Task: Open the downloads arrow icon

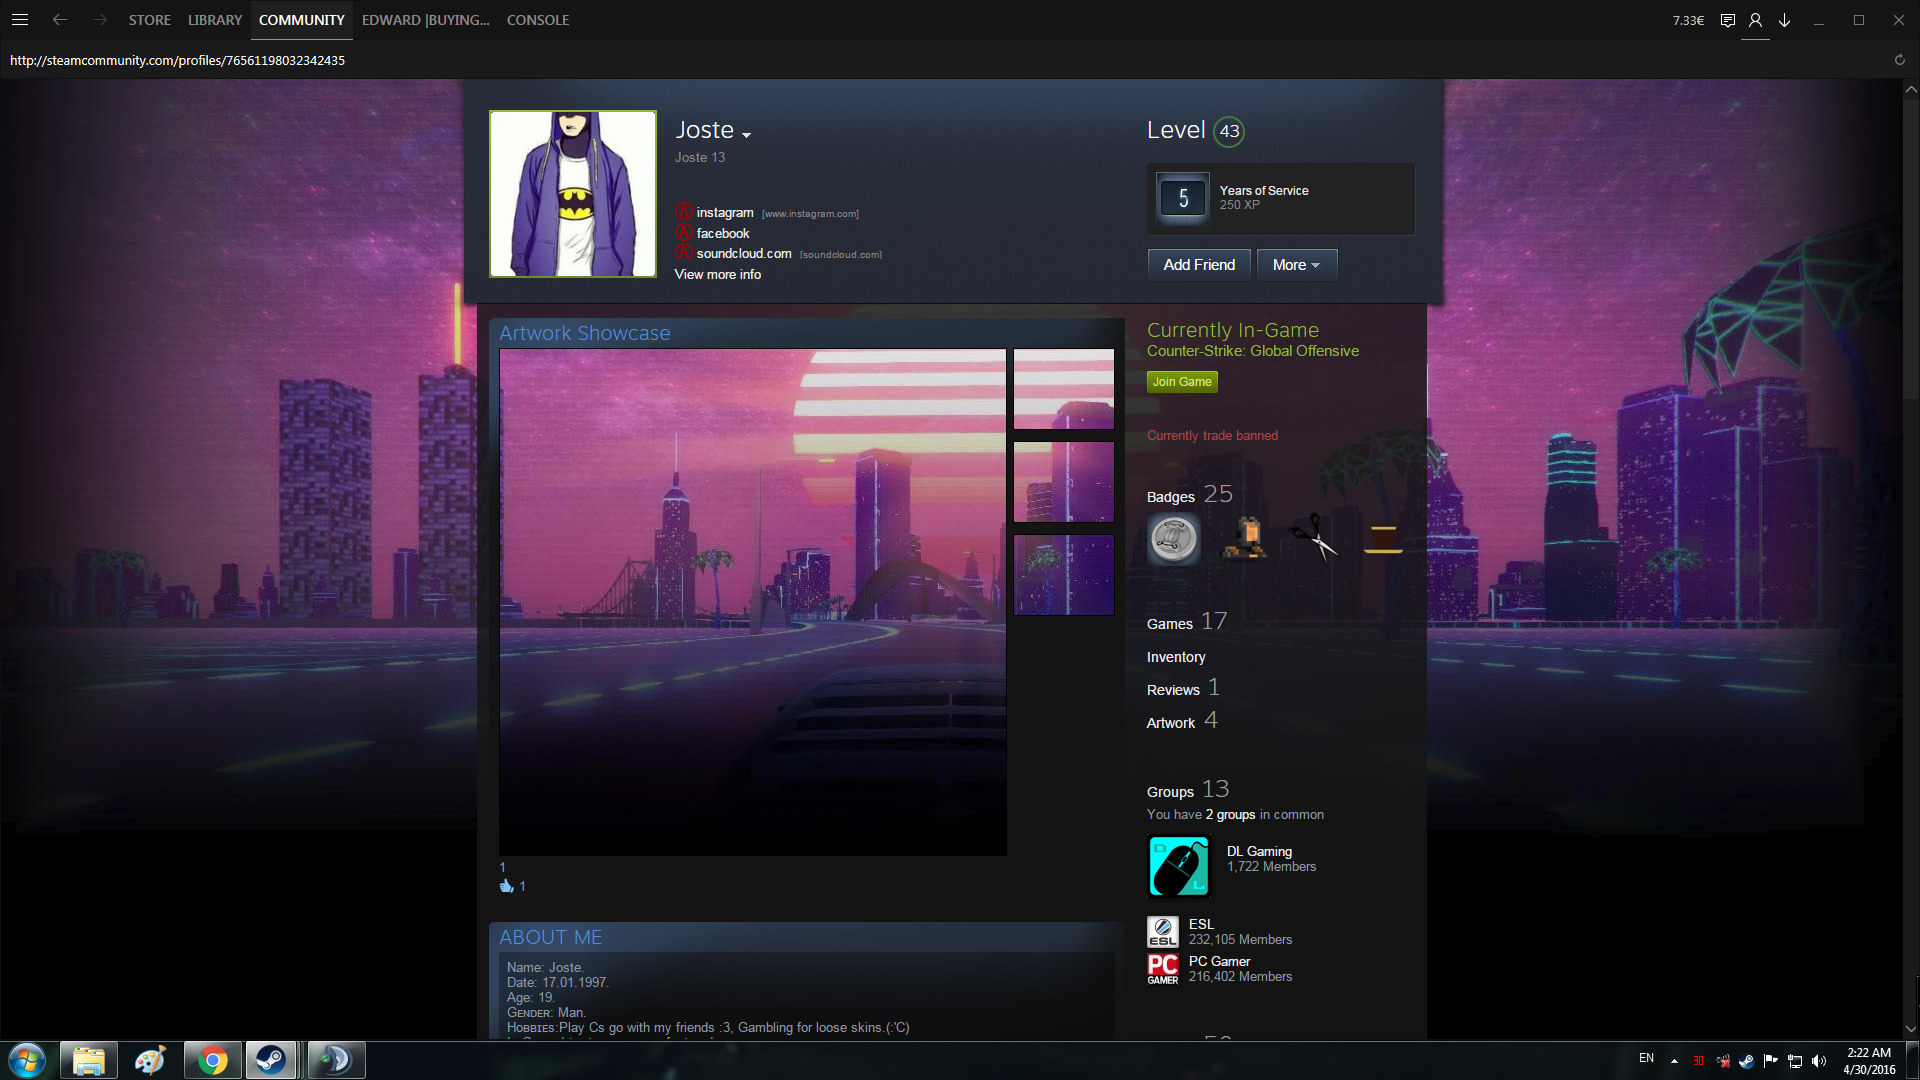Action: click(x=1785, y=20)
